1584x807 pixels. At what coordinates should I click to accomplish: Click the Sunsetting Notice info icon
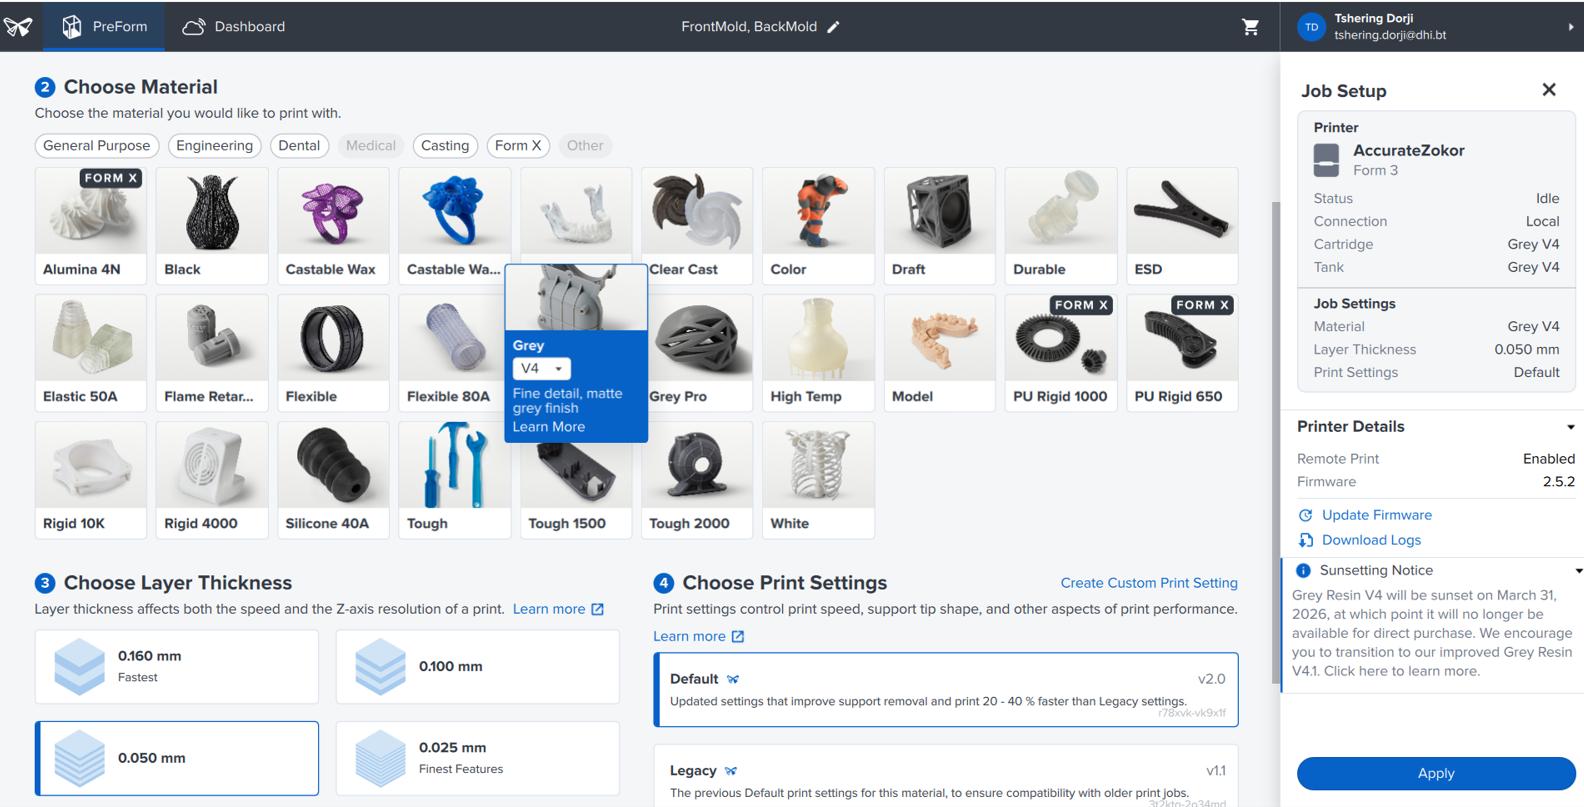coord(1303,571)
